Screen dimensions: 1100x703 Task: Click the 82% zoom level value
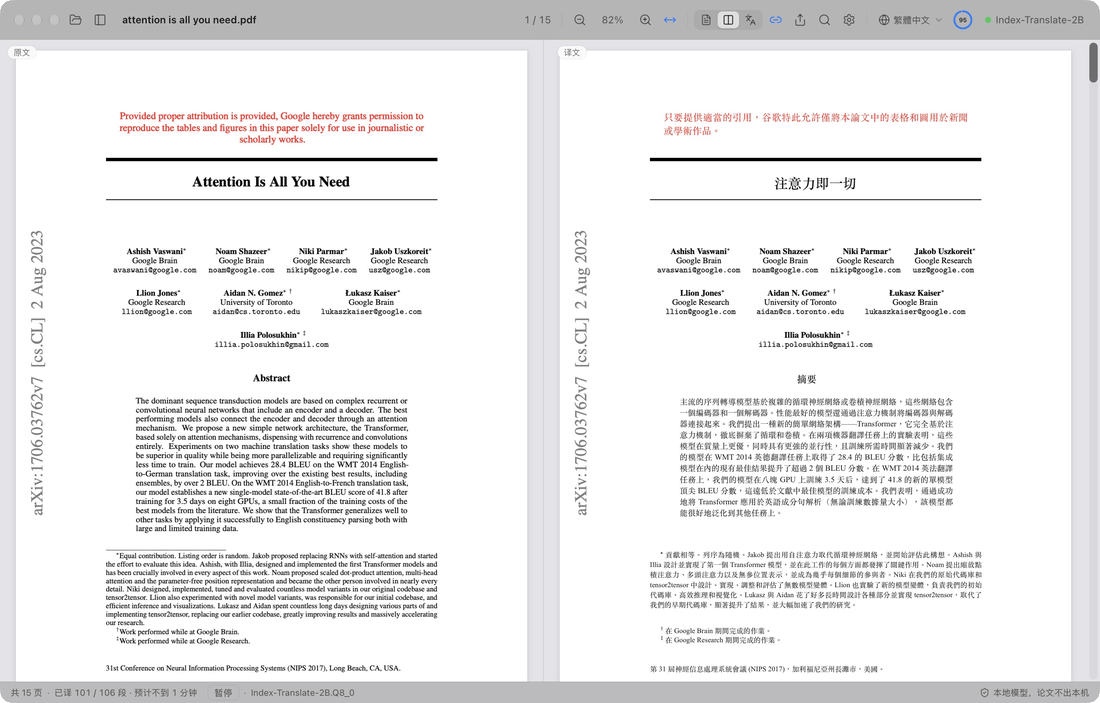[x=612, y=20]
